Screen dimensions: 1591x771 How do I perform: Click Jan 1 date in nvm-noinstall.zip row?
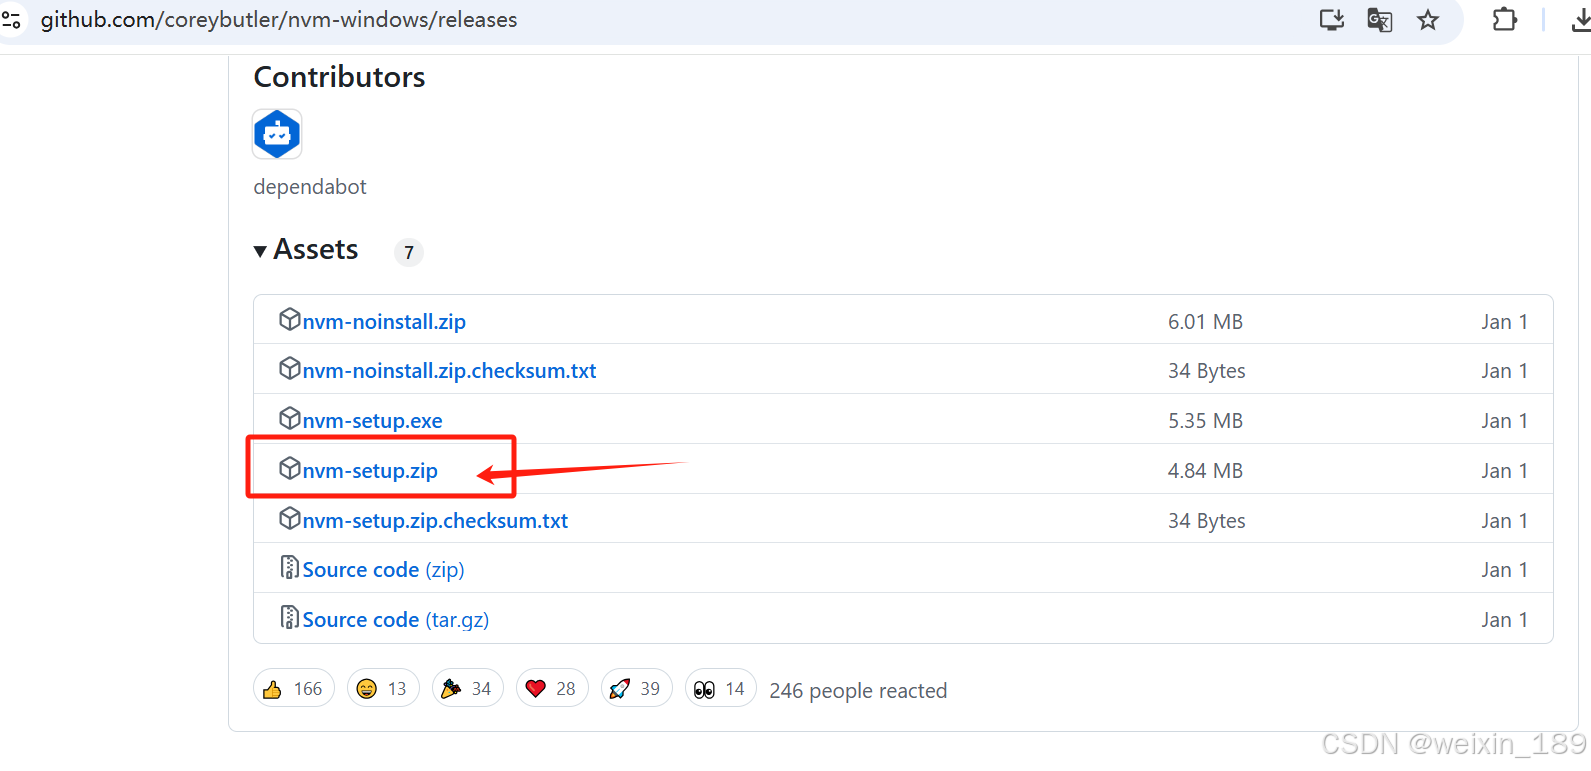click(1505, 322)
